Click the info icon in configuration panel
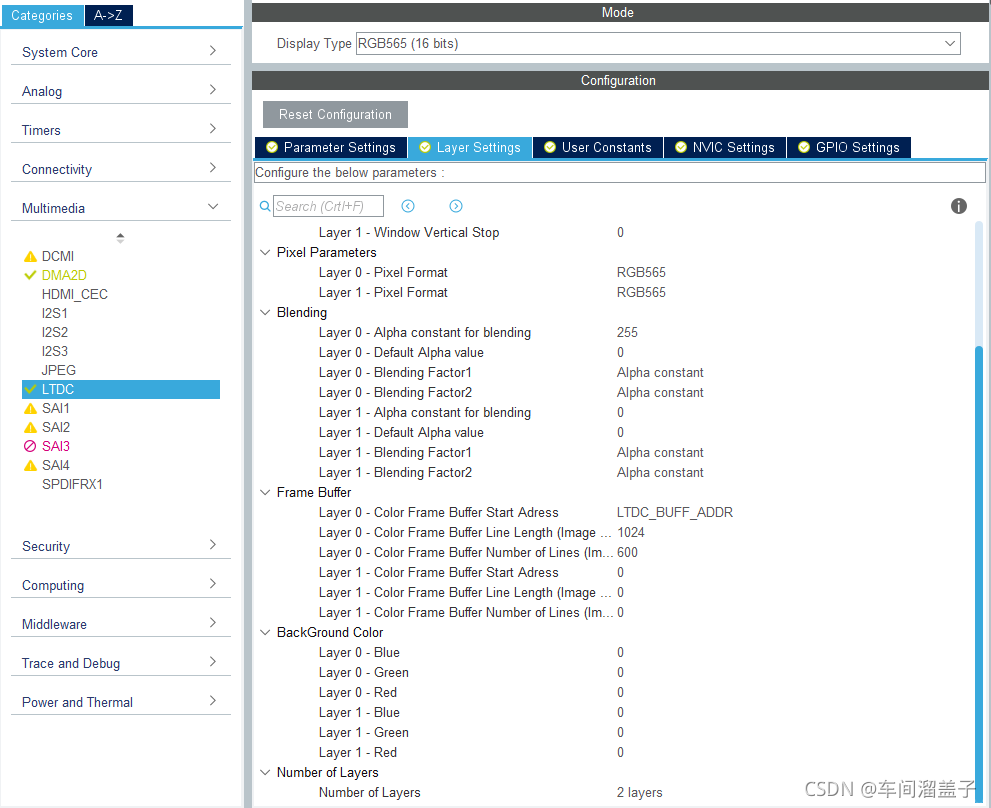Image resolution: width=991 pixels, height=808 pixels. [958, 206]
